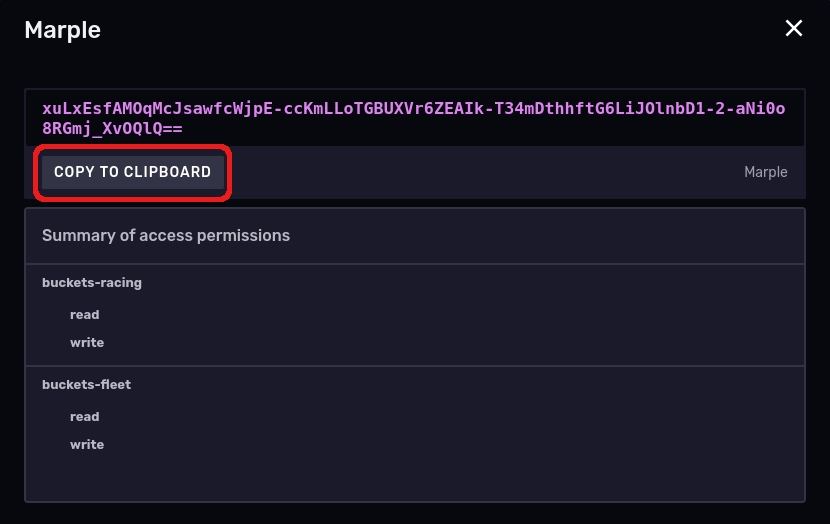Click gray bar between copy button and Marple label
This screenshot has height=524, width=830.
[x=480, y=172]
